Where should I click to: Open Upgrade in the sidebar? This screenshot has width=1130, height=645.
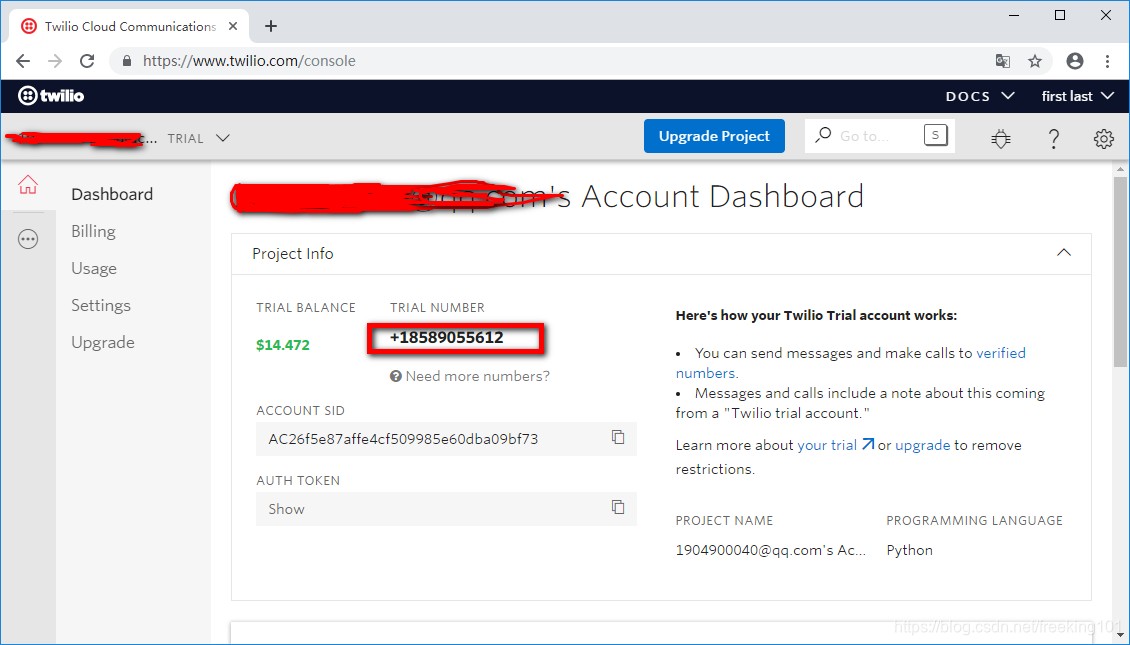click(x=102, y=342)
